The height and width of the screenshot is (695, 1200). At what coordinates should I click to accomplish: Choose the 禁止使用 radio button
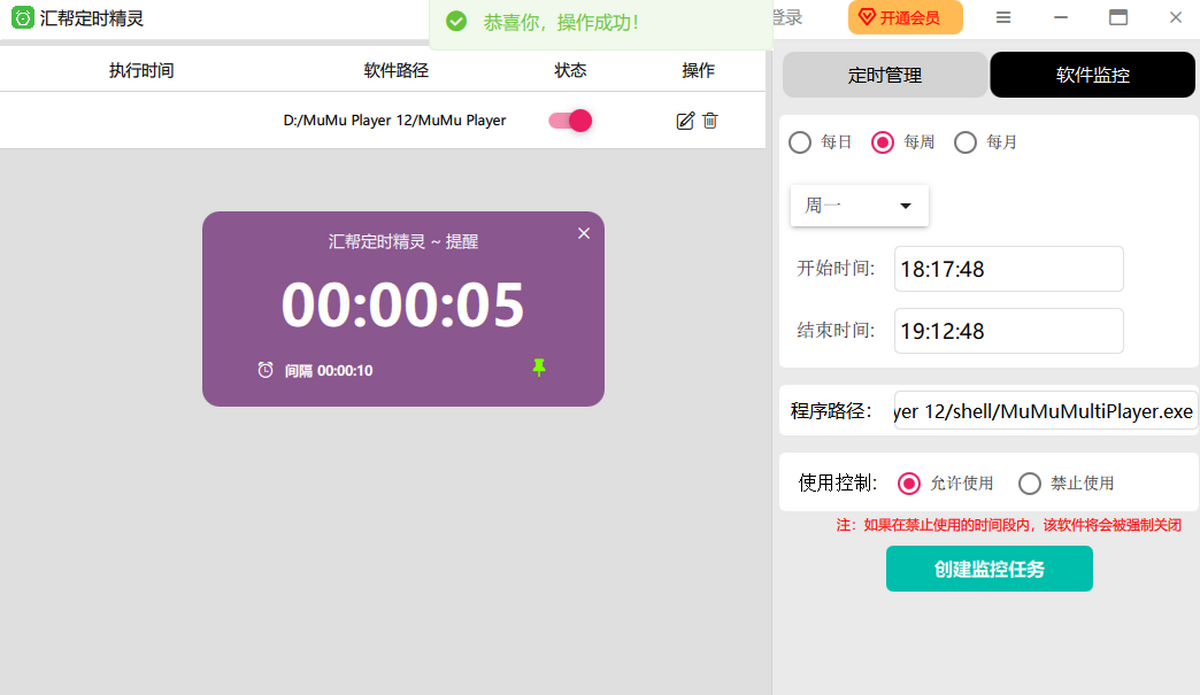[x=1029, y=484]
